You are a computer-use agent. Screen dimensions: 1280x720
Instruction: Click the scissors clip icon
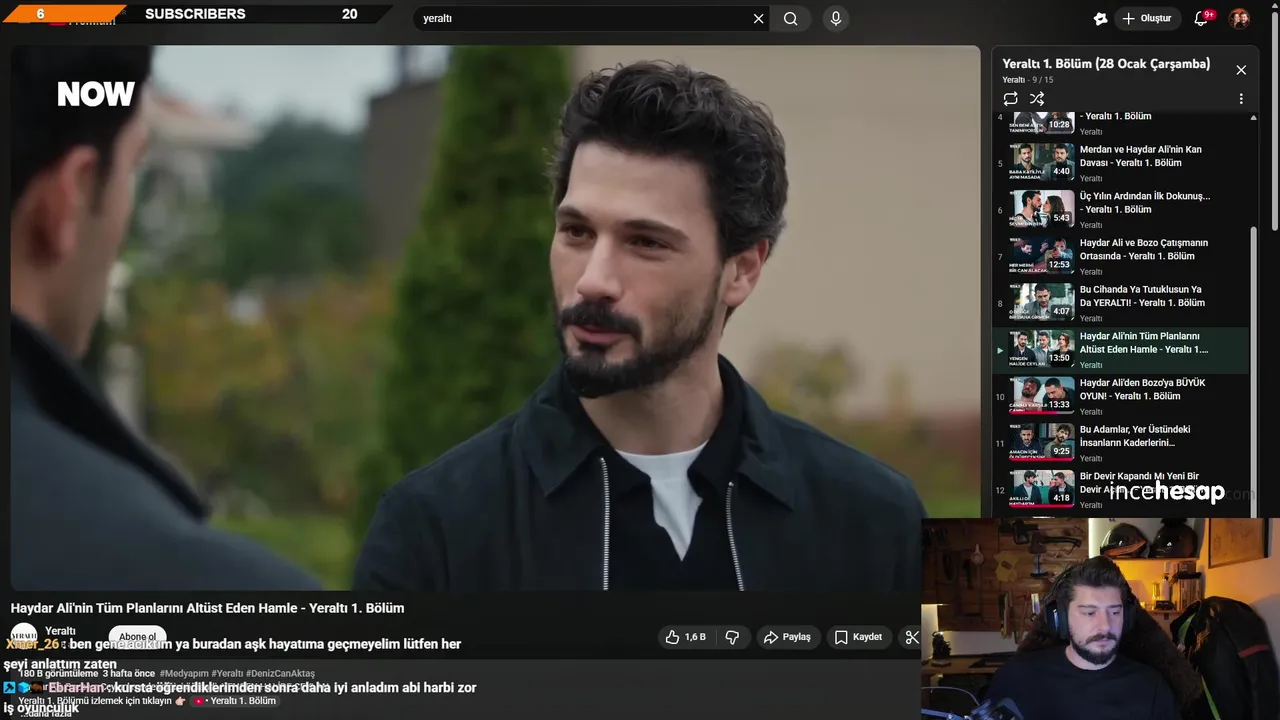[911, 637]
